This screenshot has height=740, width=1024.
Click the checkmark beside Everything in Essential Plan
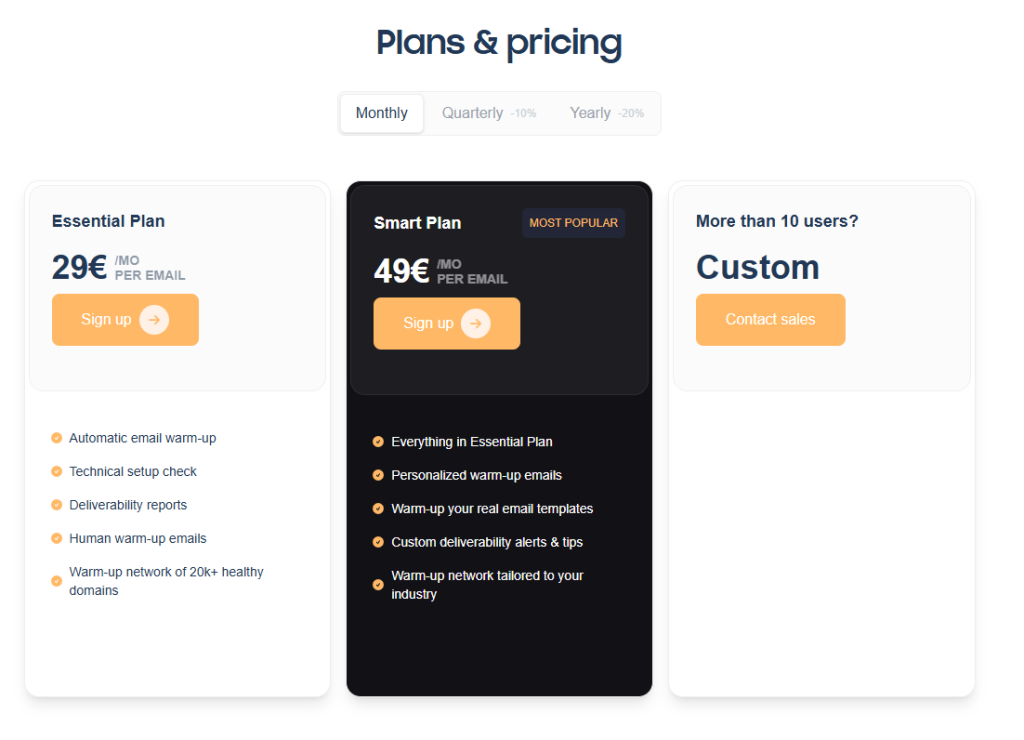click(x=377, y=441)
